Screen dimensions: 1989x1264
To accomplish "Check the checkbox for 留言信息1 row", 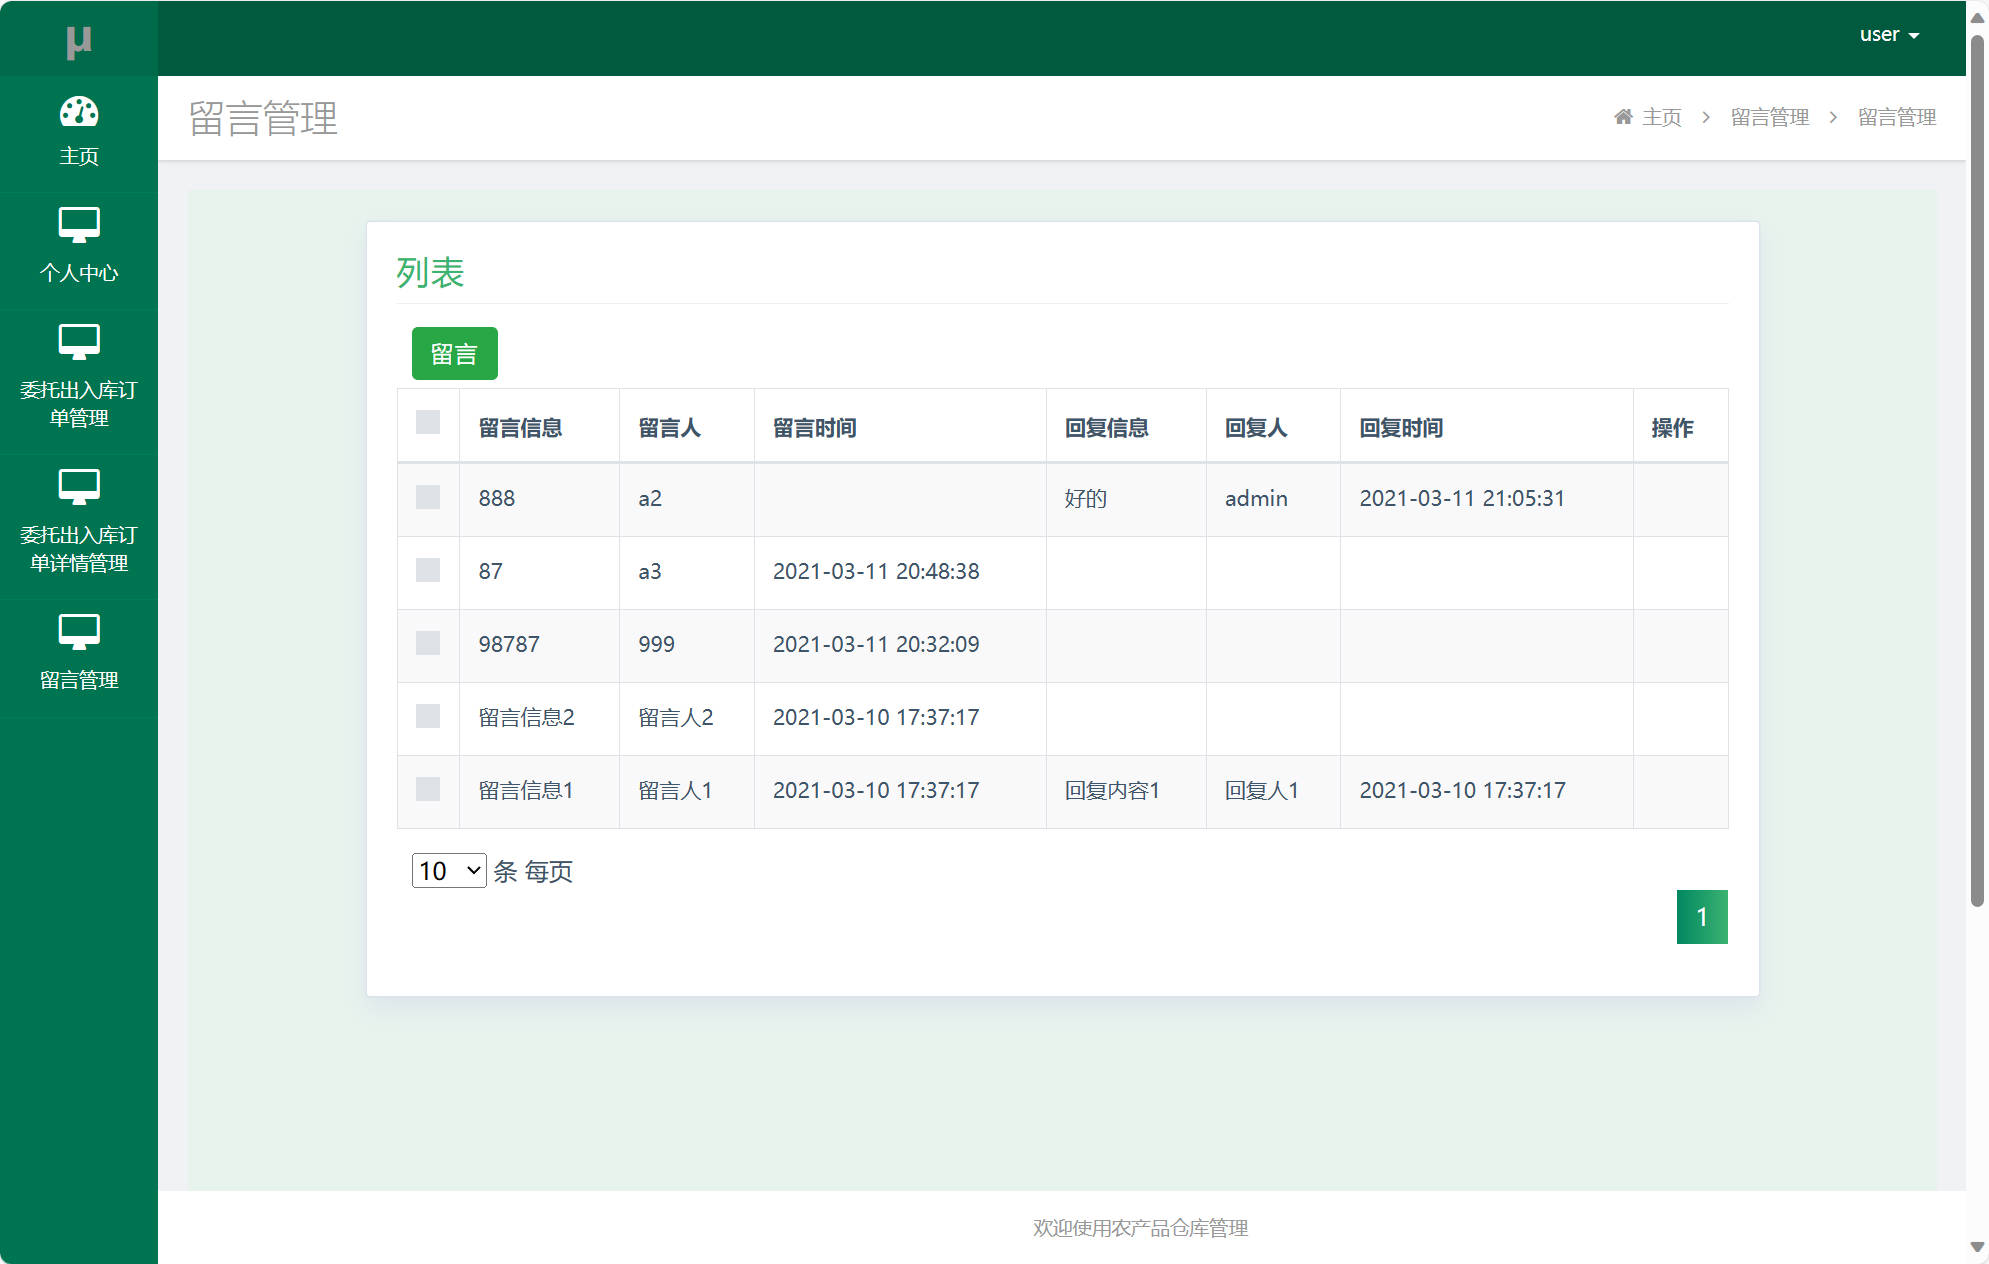I will pyautogui.click(x=428, y=790).
